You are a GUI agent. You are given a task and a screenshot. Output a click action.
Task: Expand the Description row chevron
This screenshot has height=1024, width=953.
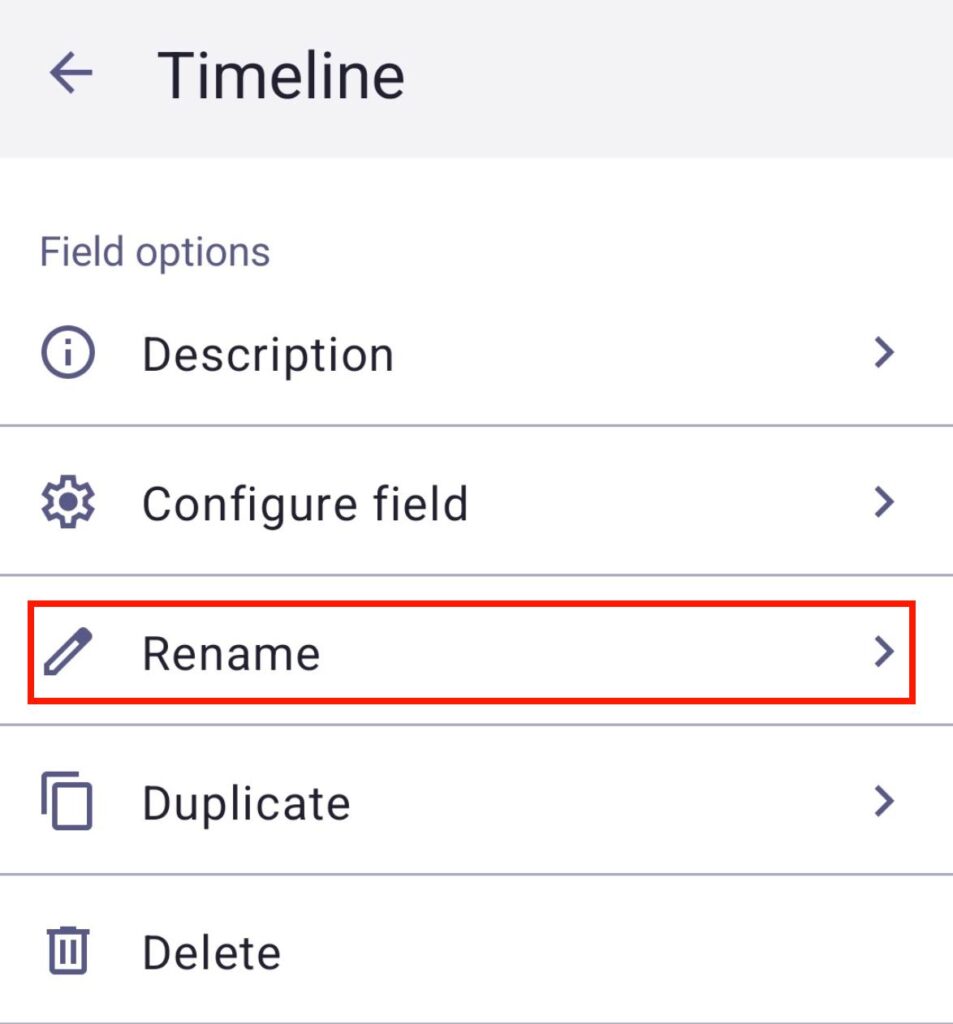pos(883,353)
